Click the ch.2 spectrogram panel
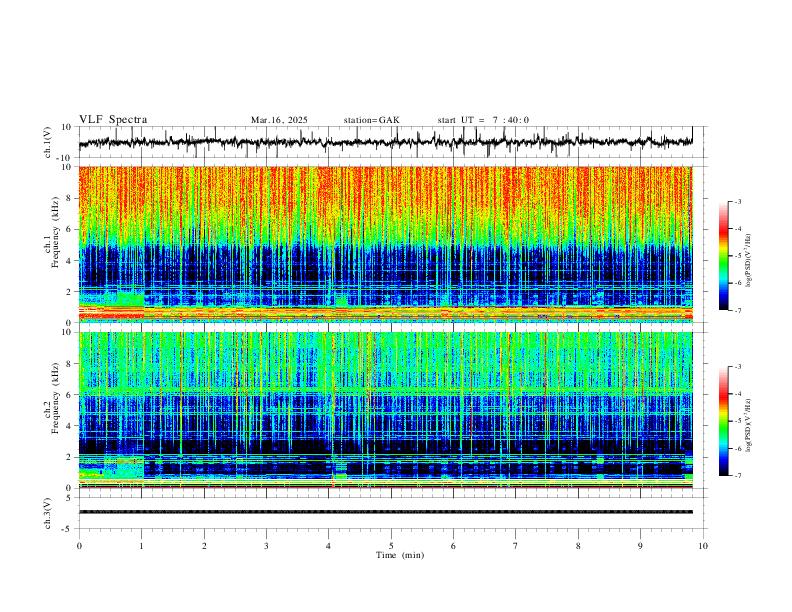 tap(385, 410)
